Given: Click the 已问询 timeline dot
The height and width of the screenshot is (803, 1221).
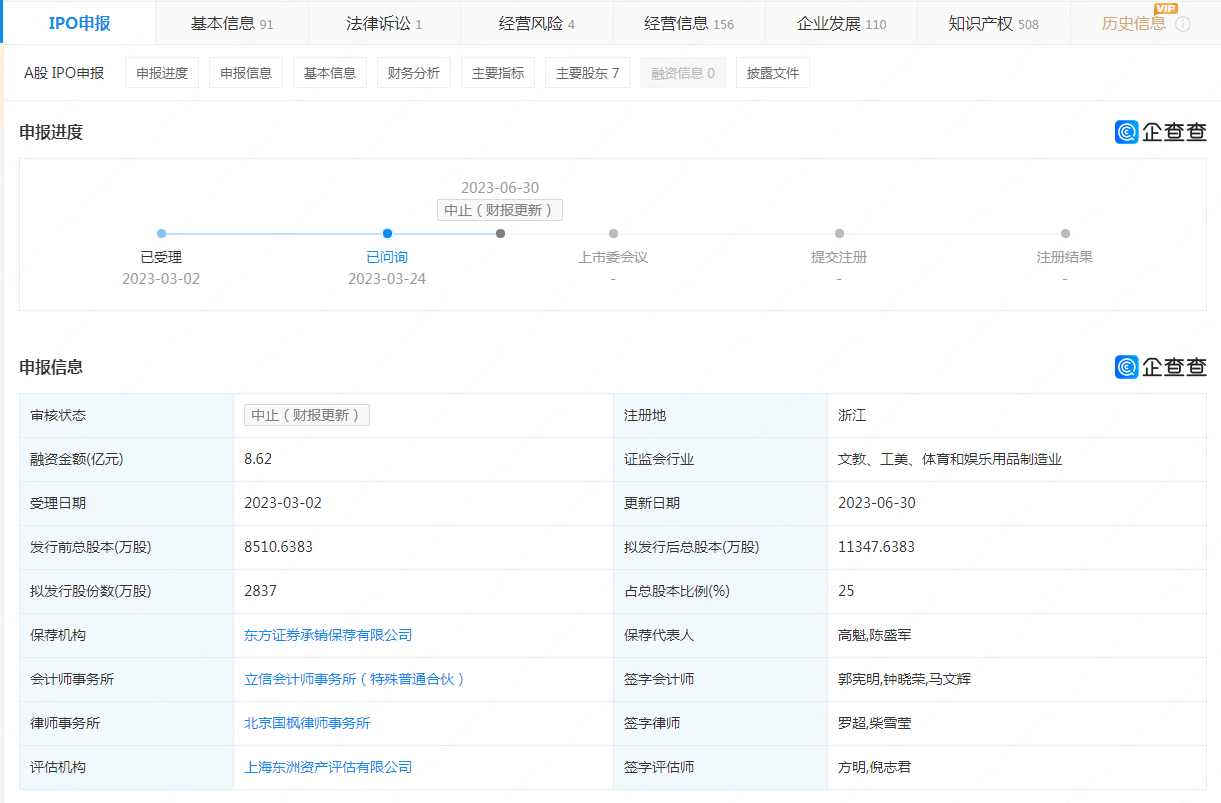Looking at the screenshot, I should coord(387,234).
